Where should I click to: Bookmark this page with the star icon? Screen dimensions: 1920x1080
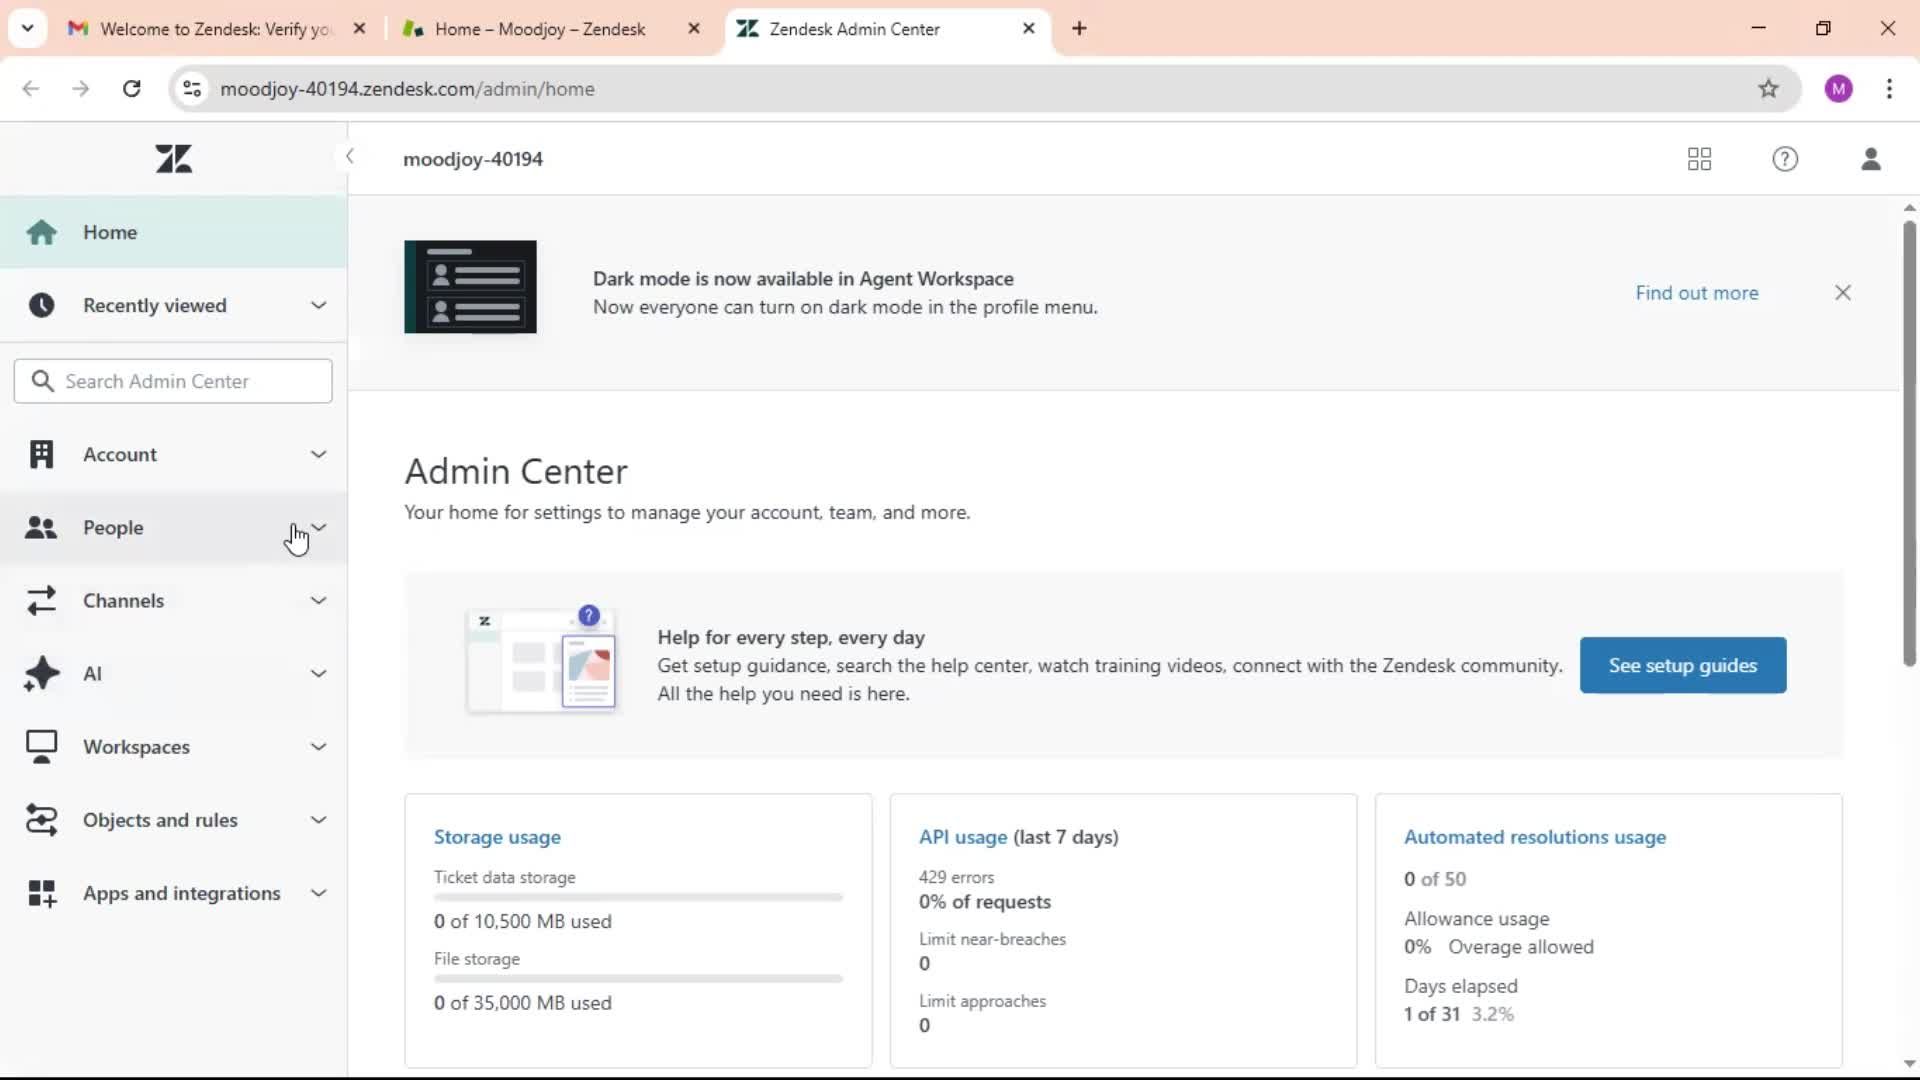point(1768,88)
